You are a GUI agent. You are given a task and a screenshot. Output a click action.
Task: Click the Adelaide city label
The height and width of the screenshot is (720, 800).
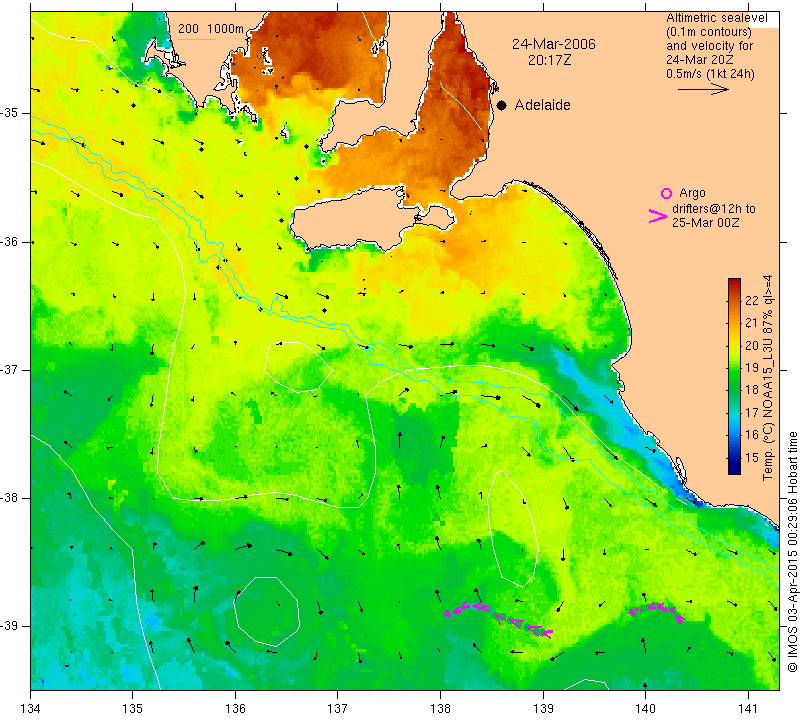pos(542,105)
